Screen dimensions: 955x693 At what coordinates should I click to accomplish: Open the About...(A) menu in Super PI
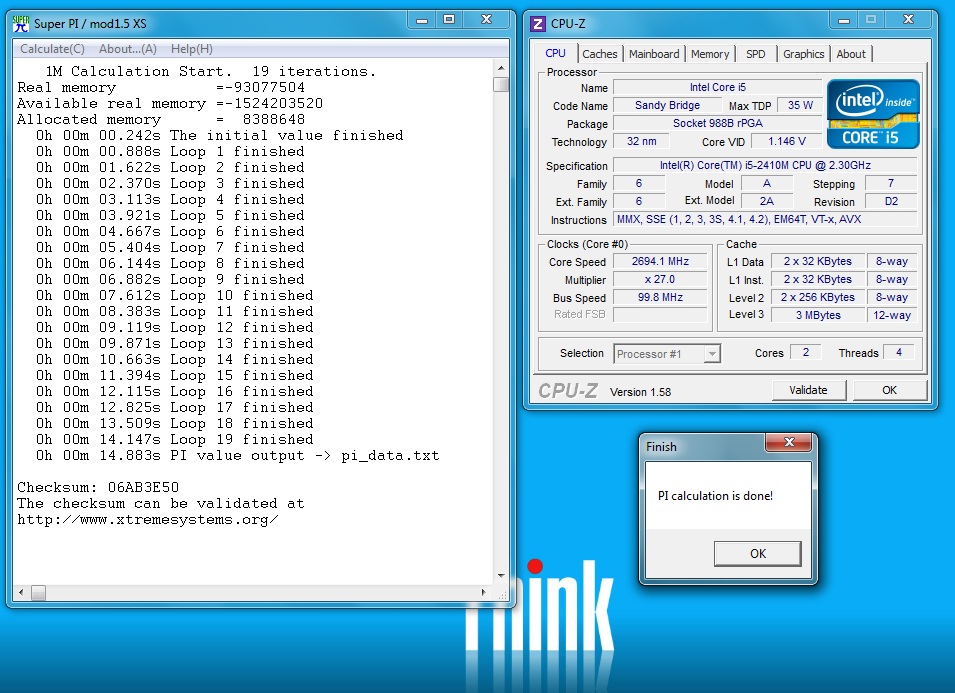[x=127, y=49]
